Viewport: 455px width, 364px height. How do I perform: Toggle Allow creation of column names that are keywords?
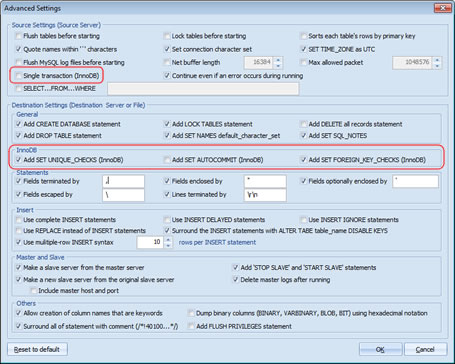(x=18, y=313)
